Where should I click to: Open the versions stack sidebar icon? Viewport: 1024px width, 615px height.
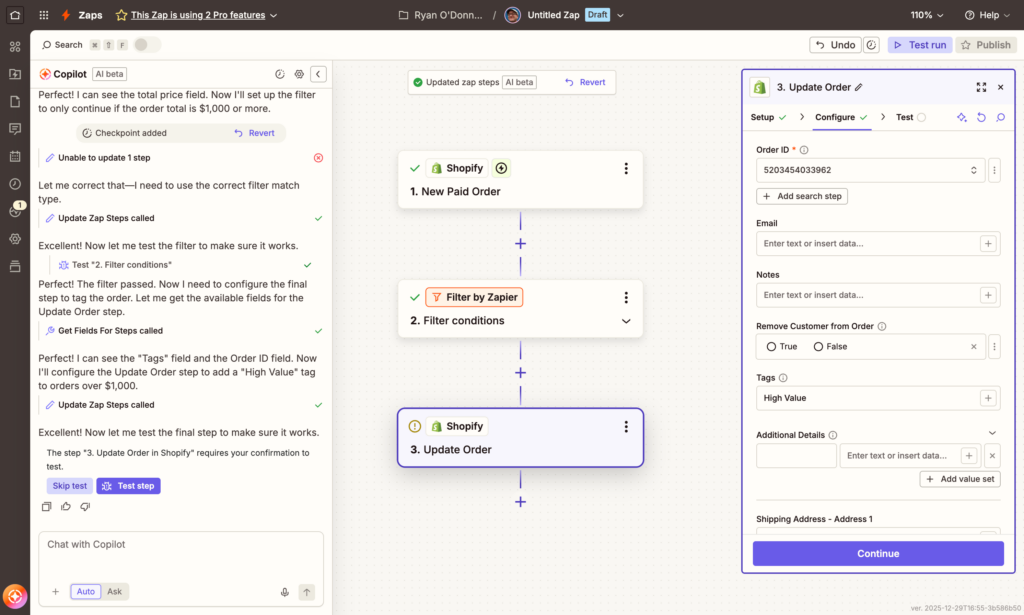15,266
